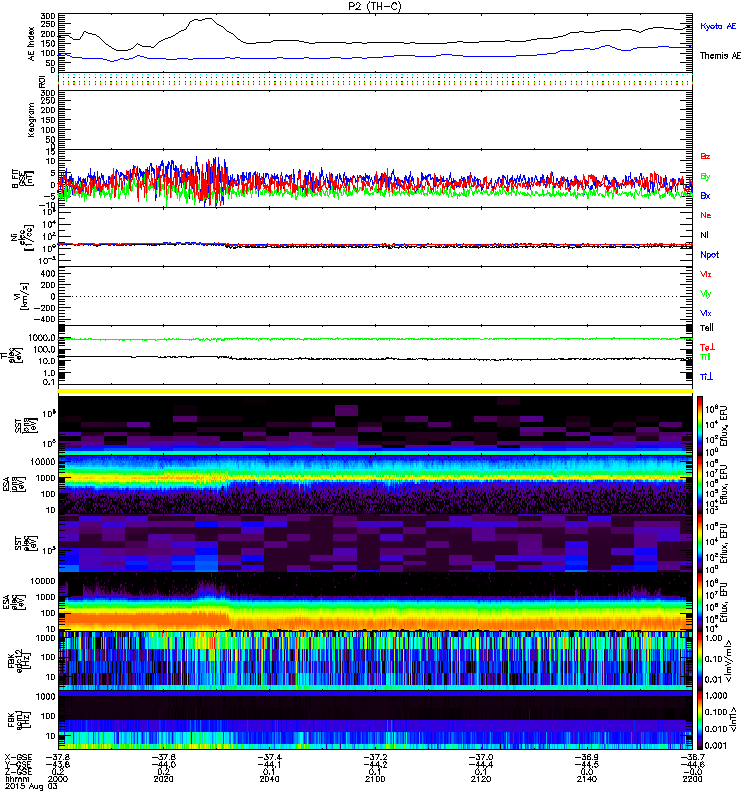Click the 2200 time tick label

pyautogui.click(x=692, y=779)
